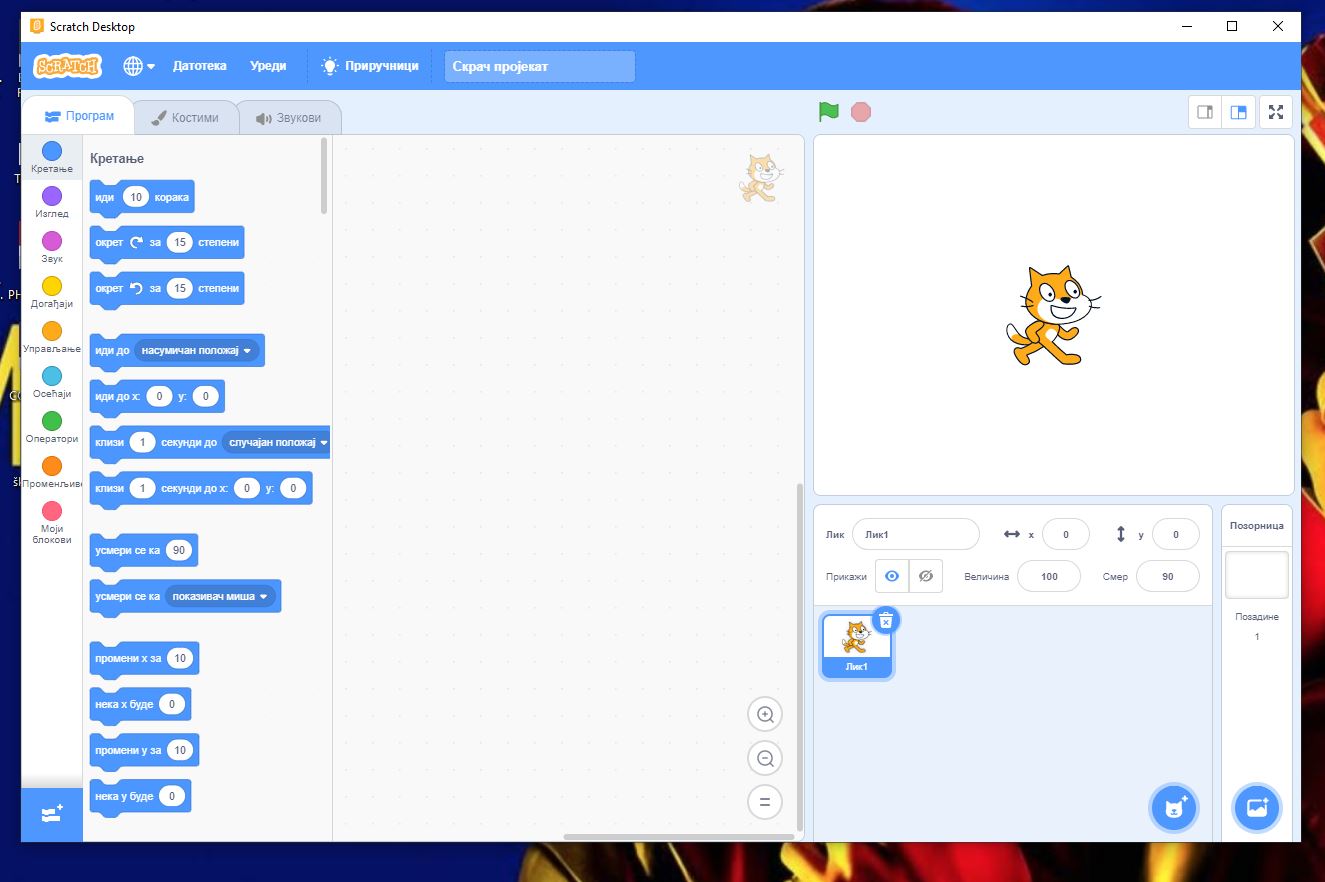
Task: Click the red stop sign button
Action: click(861, 112)
